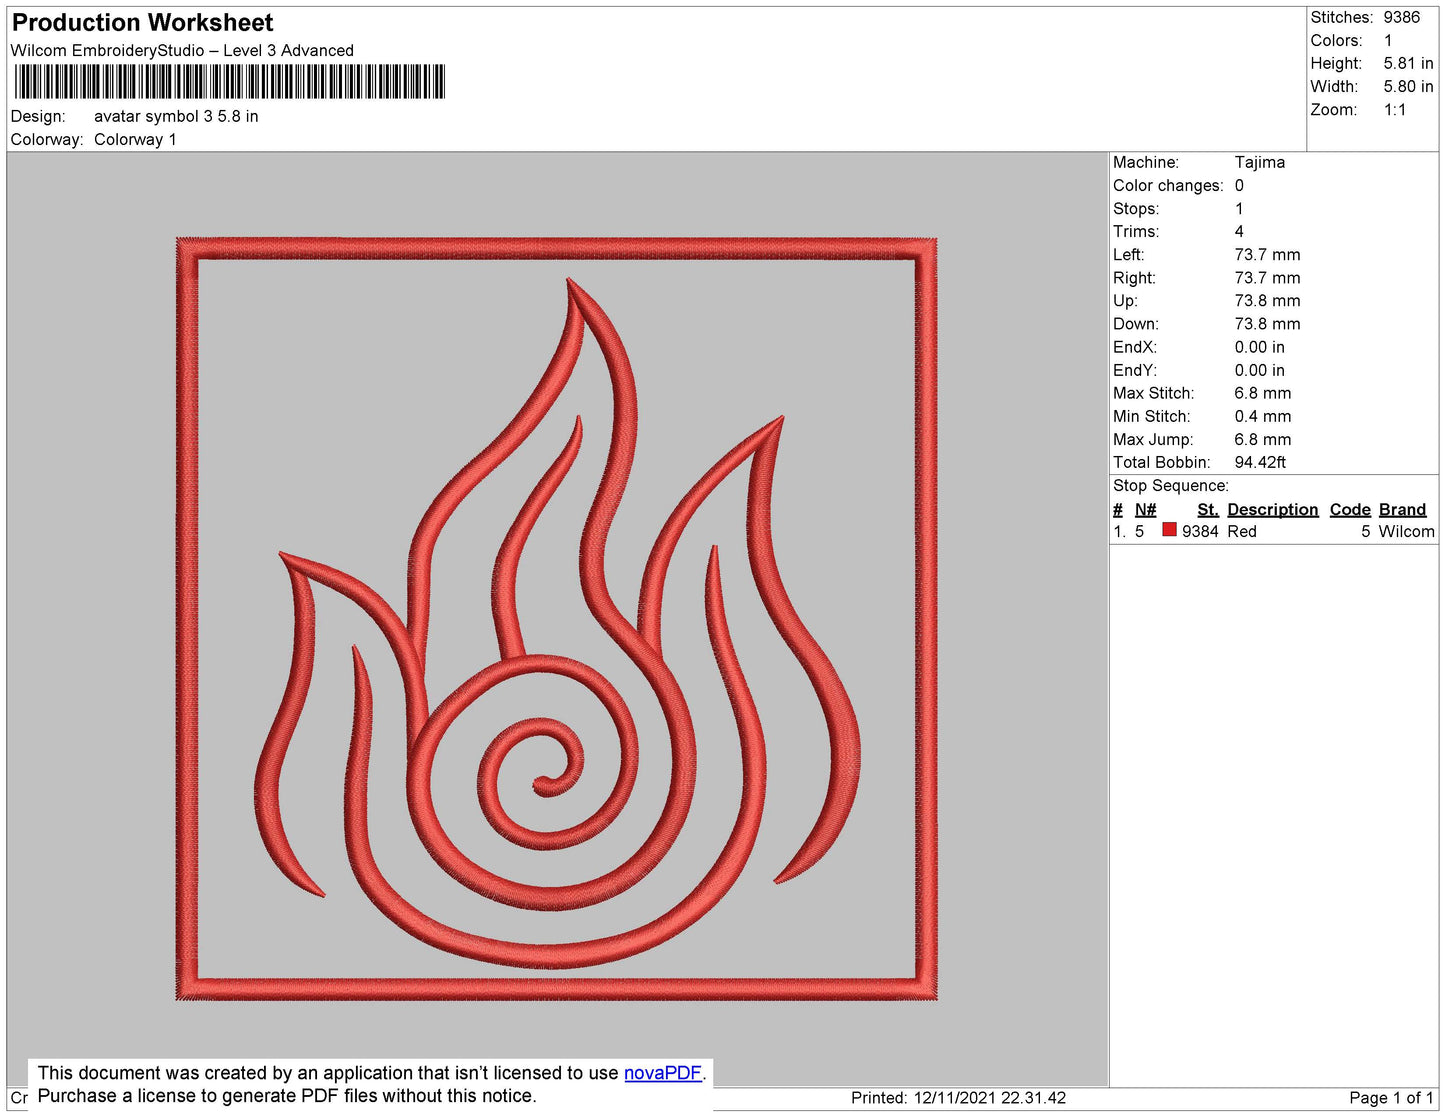Click the 'Red' color description
1445x1117 pixels.
pos(1242,532)
